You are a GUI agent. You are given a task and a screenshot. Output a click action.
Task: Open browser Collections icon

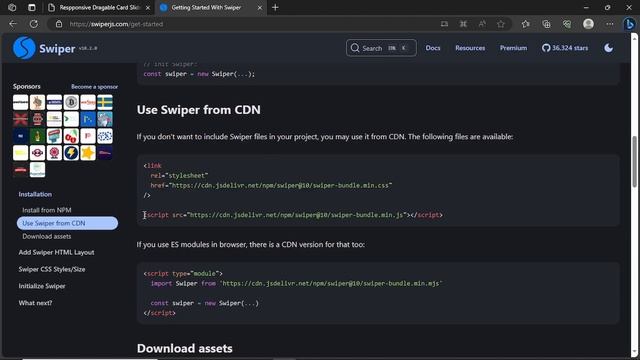[546, 24]
